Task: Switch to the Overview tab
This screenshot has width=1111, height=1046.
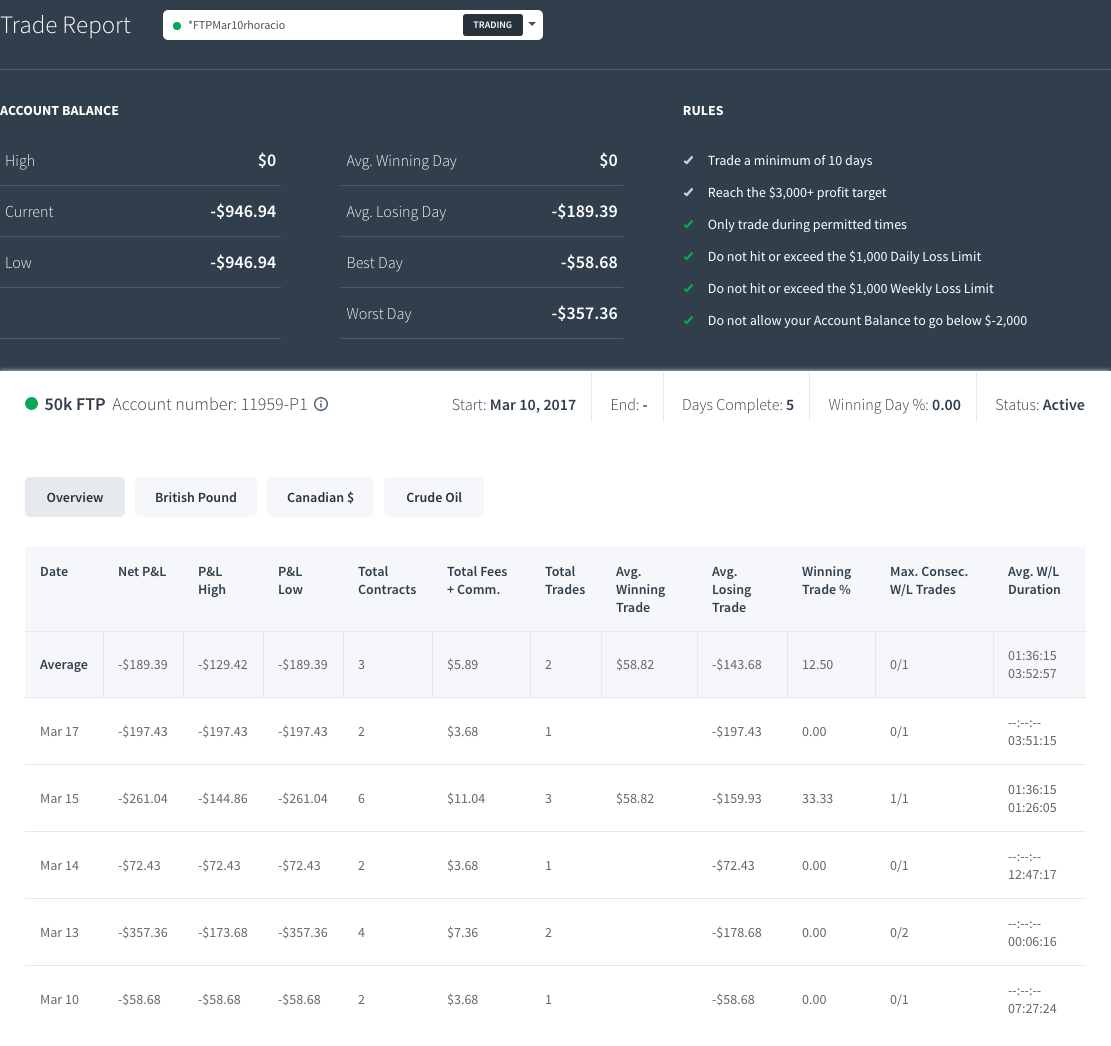Action: [x=75, y=497]
